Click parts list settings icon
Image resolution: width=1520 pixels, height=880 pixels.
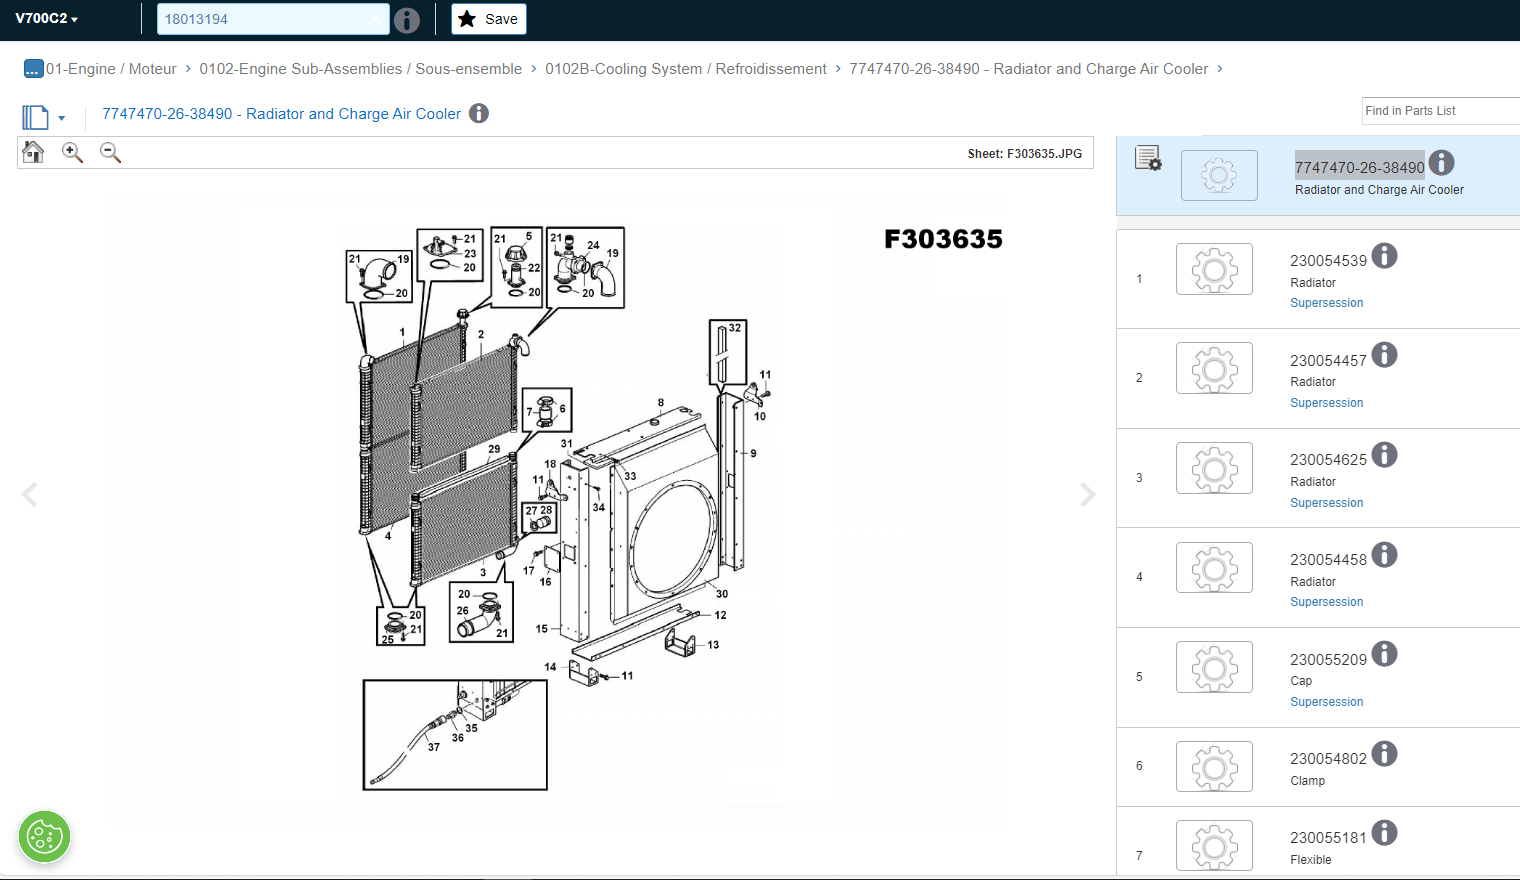pyautogui.click(x=1148, y=158)
